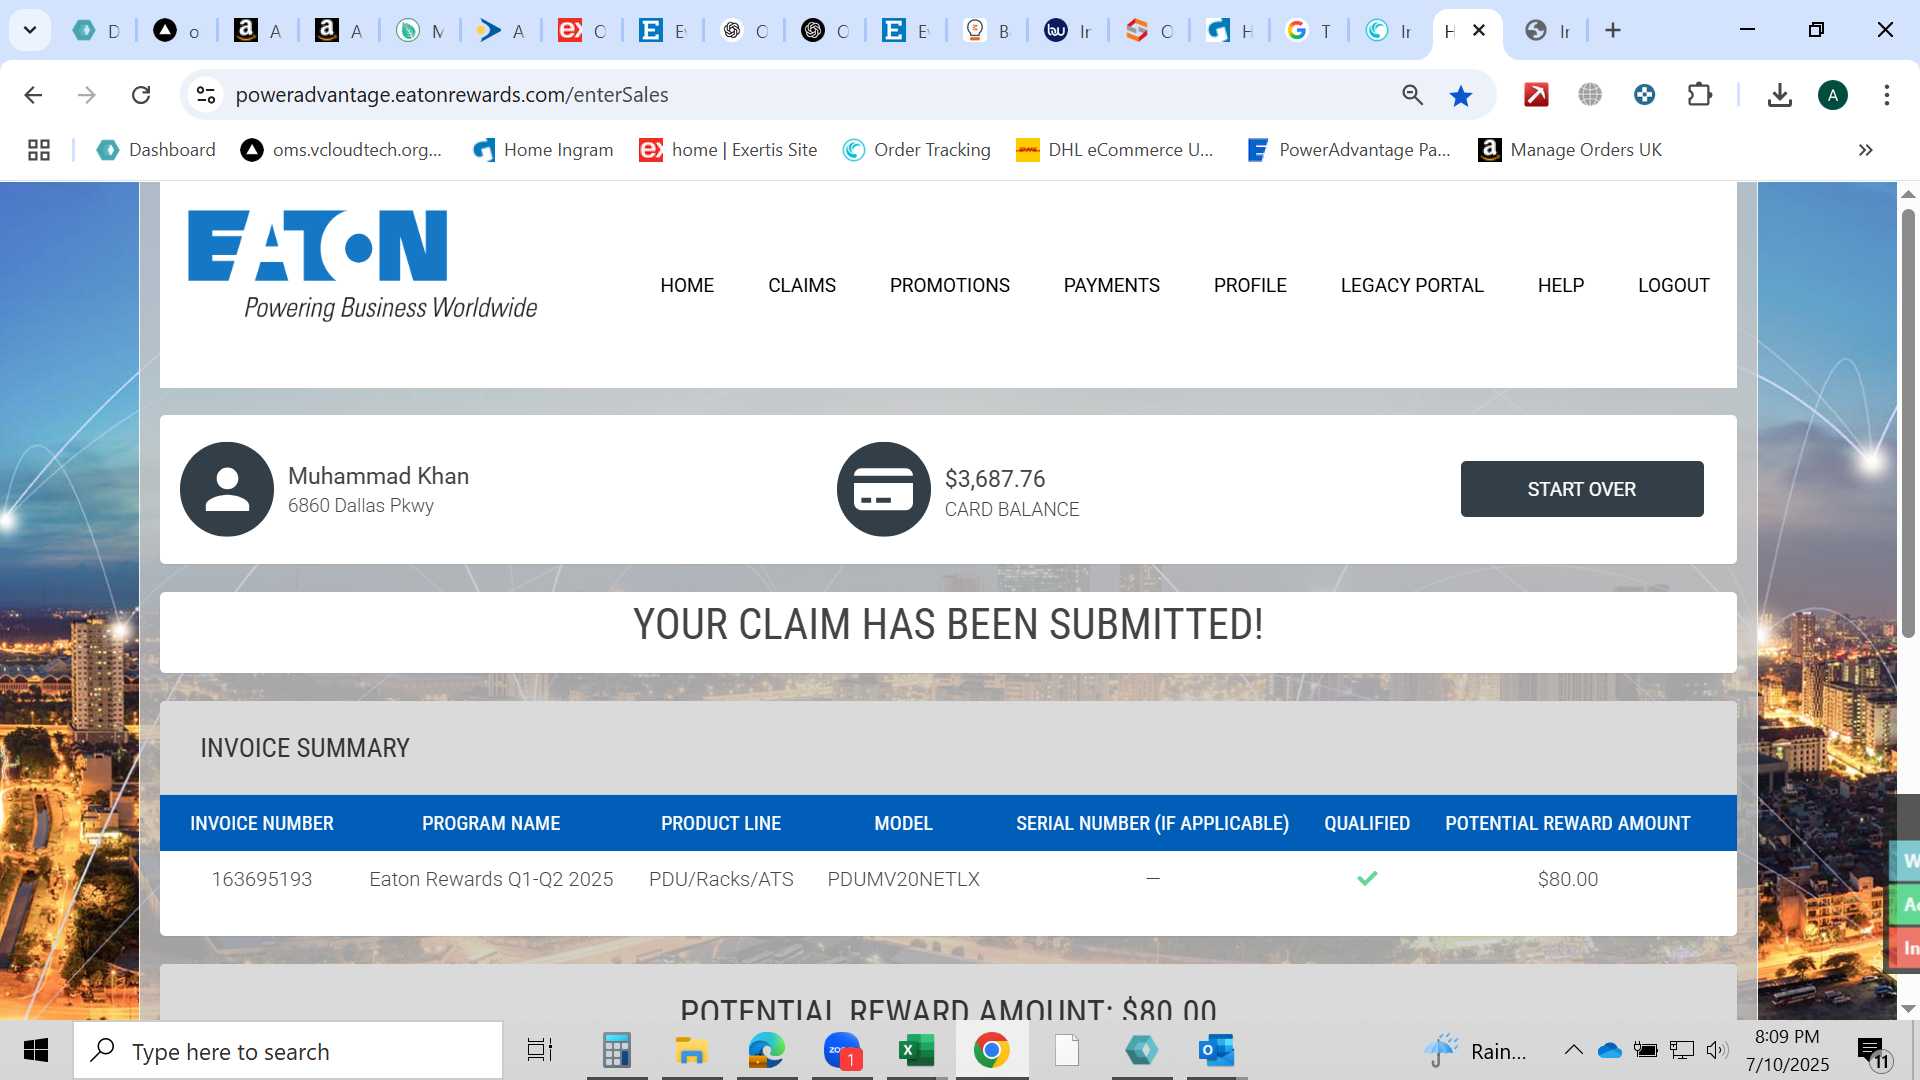Click LOGOUT in the navigation

pos(1674,286)
